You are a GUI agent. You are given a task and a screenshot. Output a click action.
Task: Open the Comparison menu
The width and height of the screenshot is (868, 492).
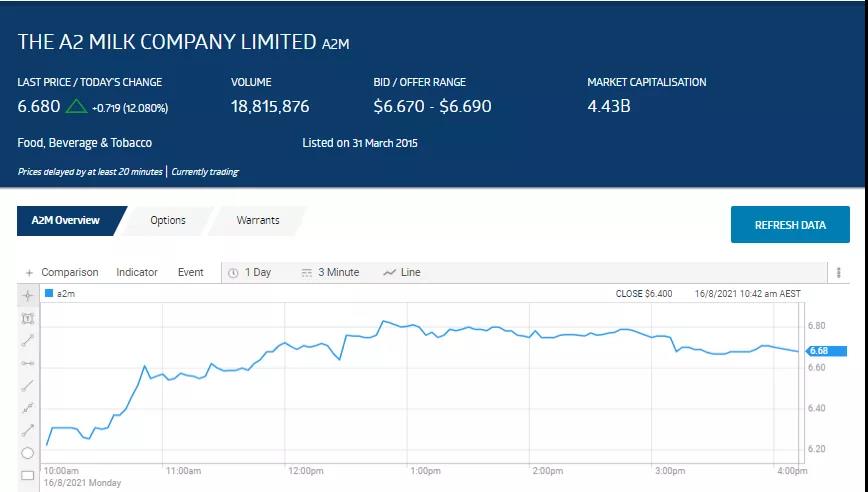70,272
